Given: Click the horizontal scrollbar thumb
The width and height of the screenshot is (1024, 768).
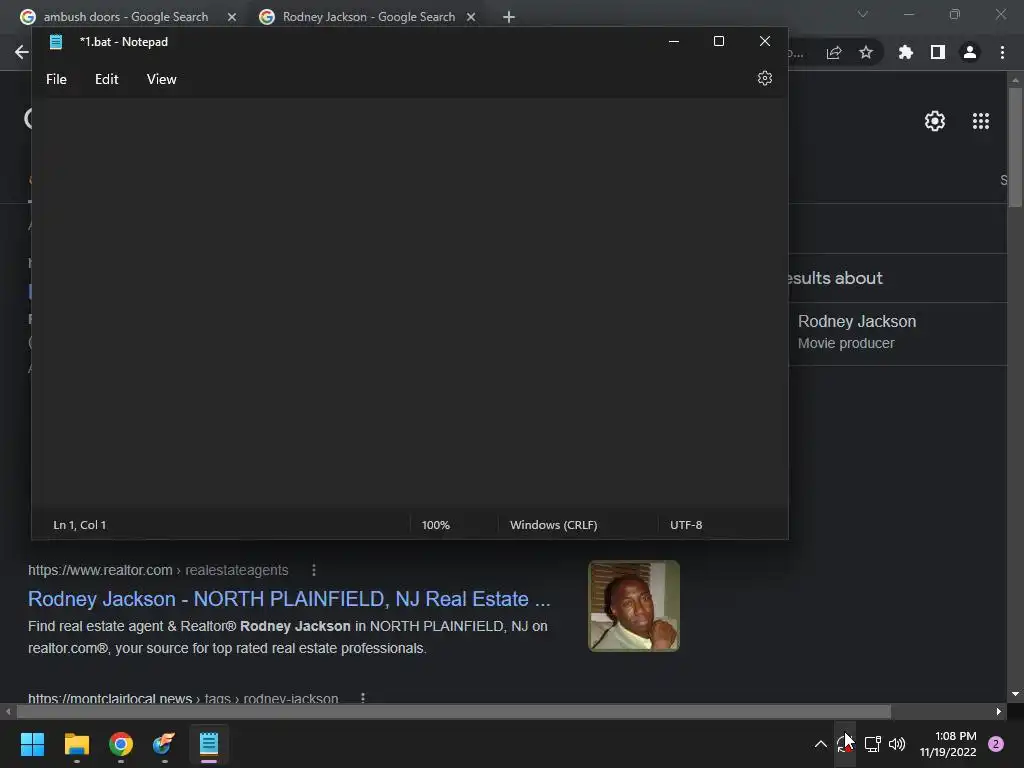Looking at the screenshot, I should pyautogui.click(x=453, y=711).
